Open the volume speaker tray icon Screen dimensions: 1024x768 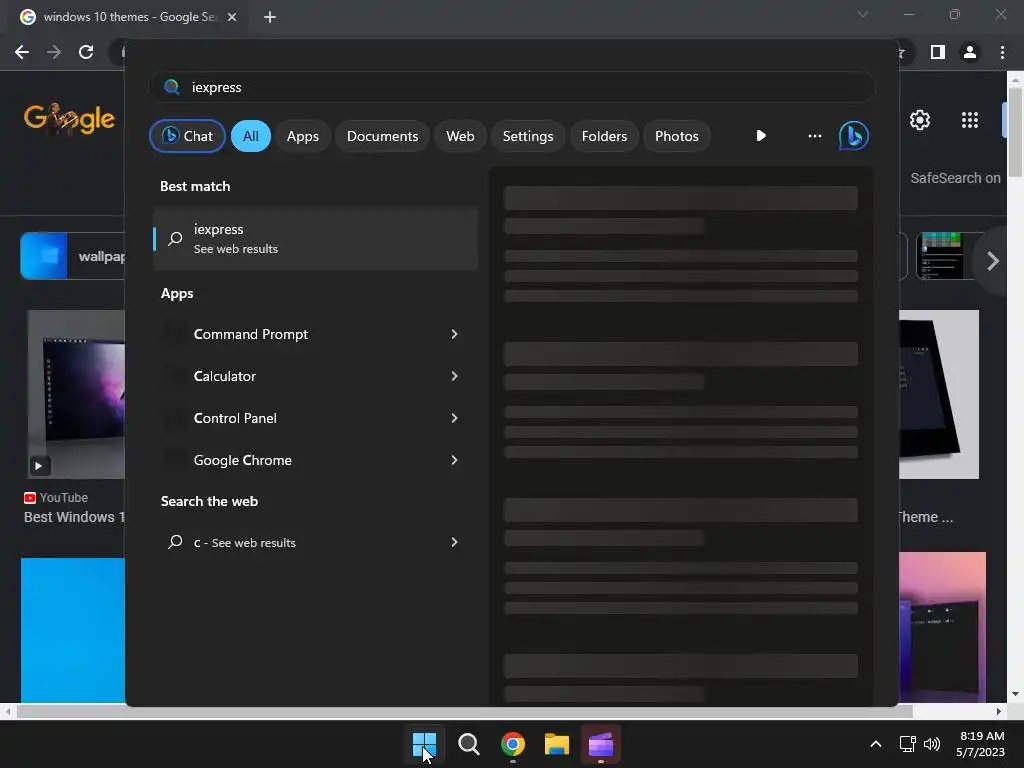pos(932,744)
